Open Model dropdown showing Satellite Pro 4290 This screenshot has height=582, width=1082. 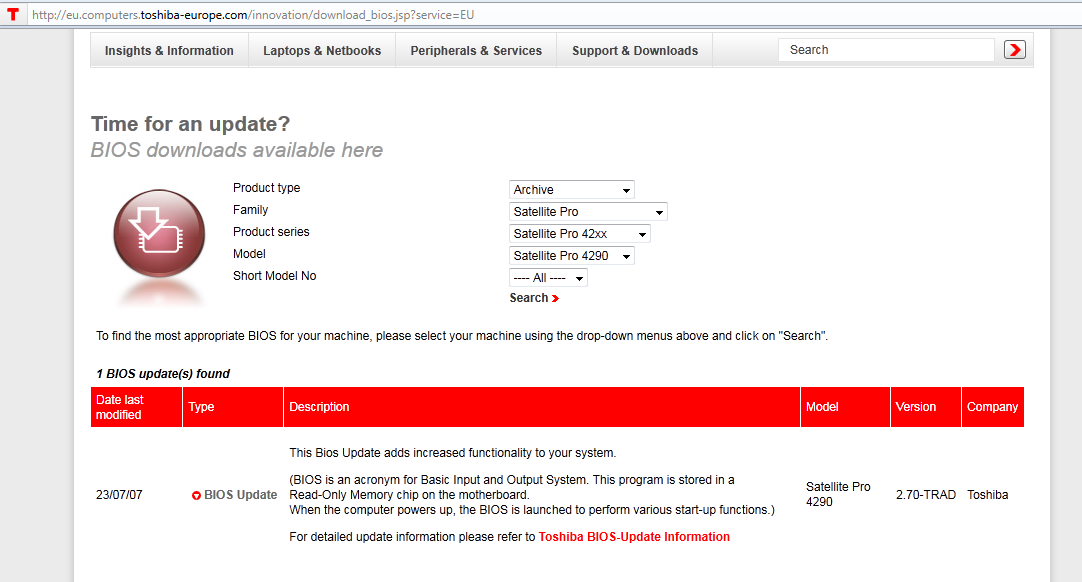tap(571, 256)
